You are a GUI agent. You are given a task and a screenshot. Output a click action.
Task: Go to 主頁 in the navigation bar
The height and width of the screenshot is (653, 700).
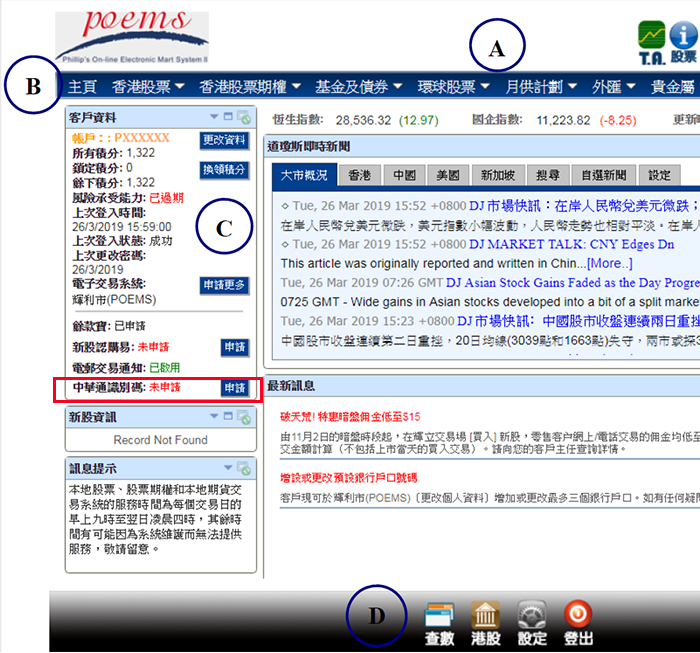coord(82,87)
